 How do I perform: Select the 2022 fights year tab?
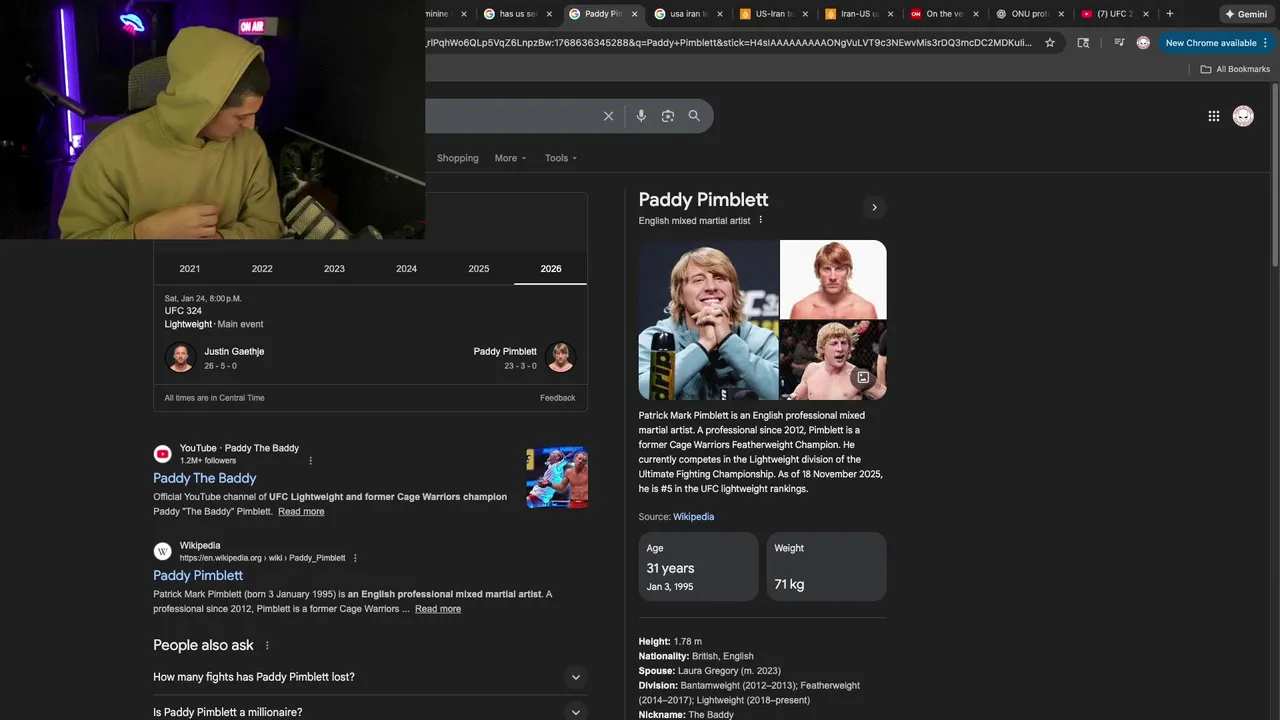(x=262, y=268)
